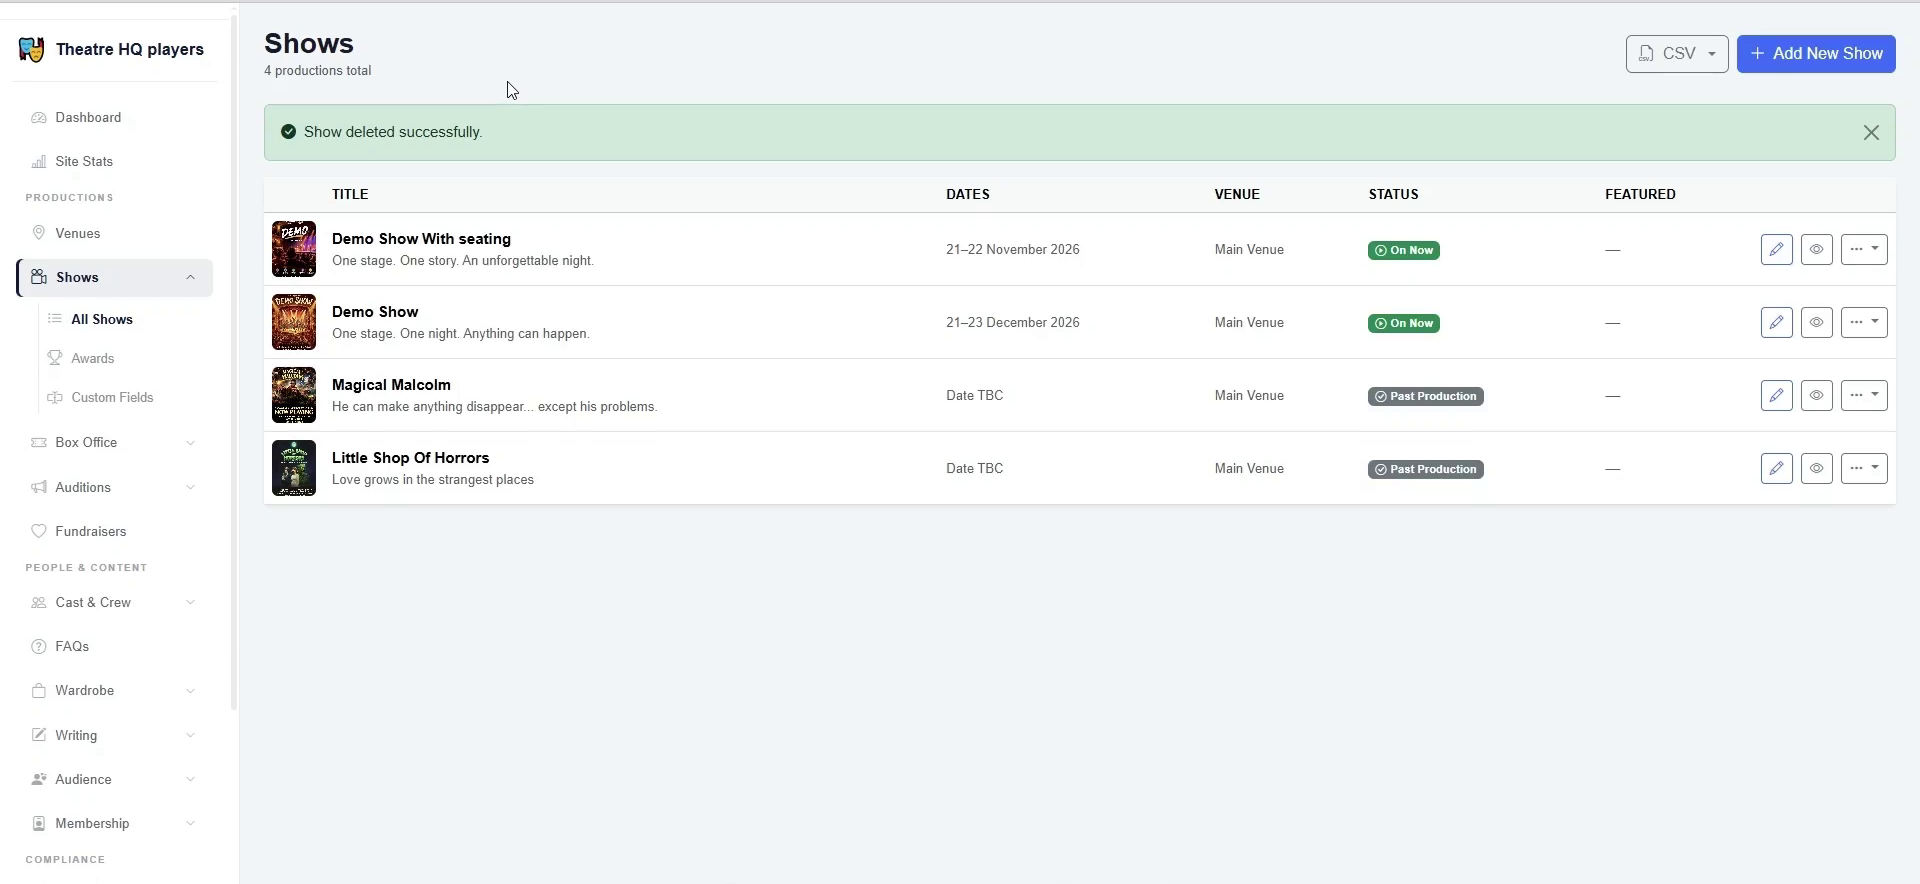The height and width of the screenshot is (884, 1920).
Task: Click On Now badge for Demo Show
Action: click(1403, 323)
